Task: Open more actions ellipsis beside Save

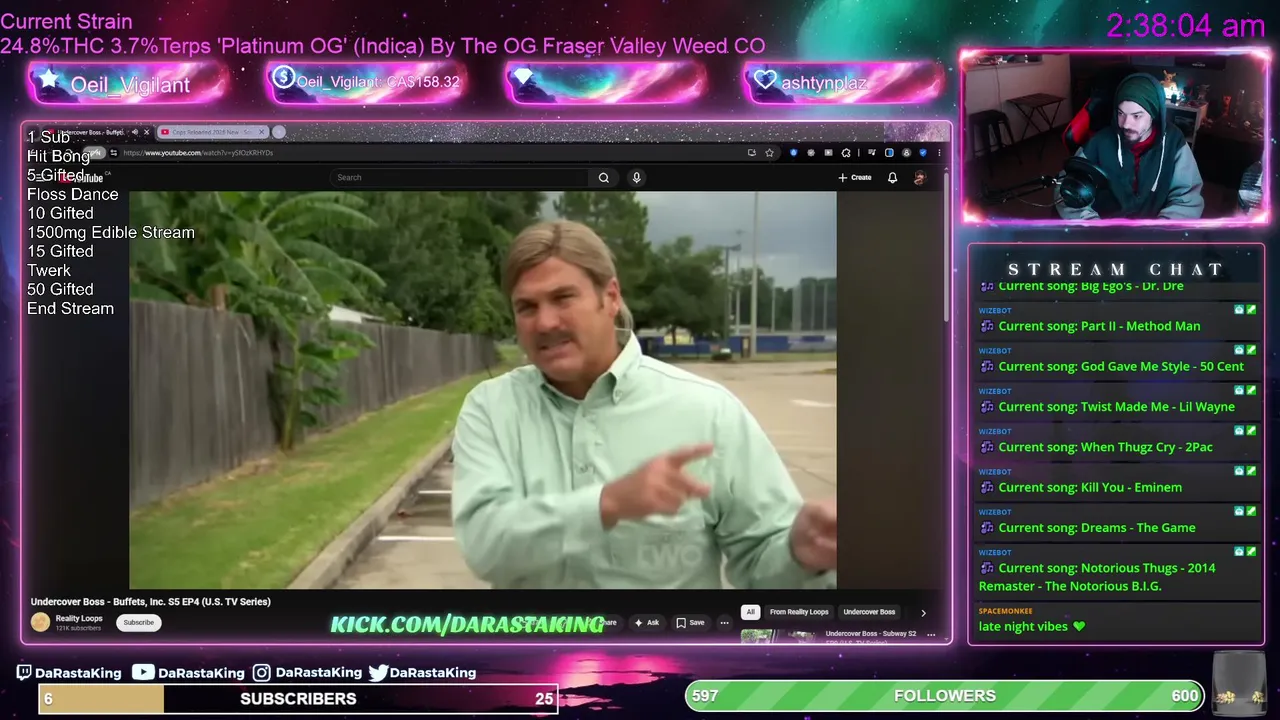Action: point(724,622)
